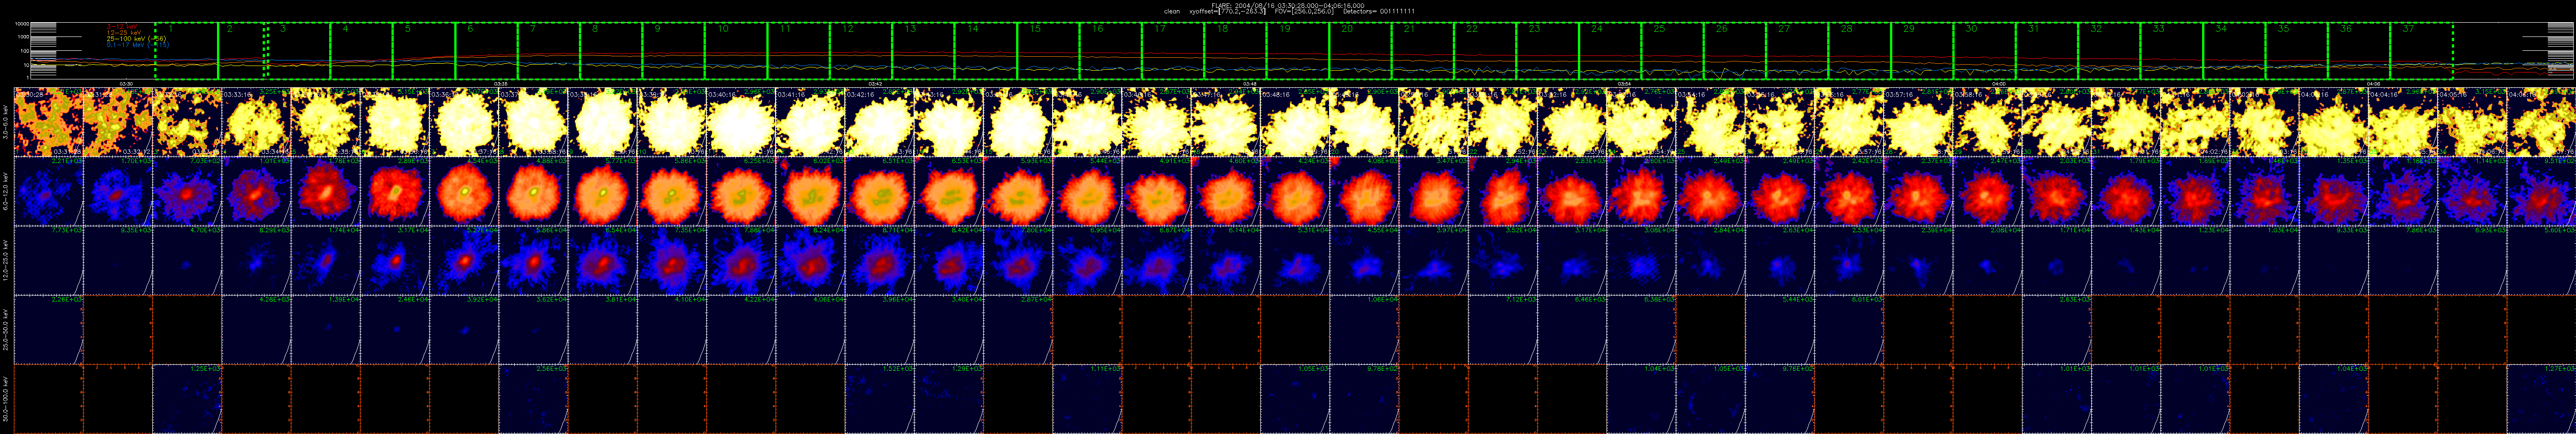Click the red 3-12 keV legend entry
Viewport: 2576px width, 434px height.
click(x=122, y=26)
